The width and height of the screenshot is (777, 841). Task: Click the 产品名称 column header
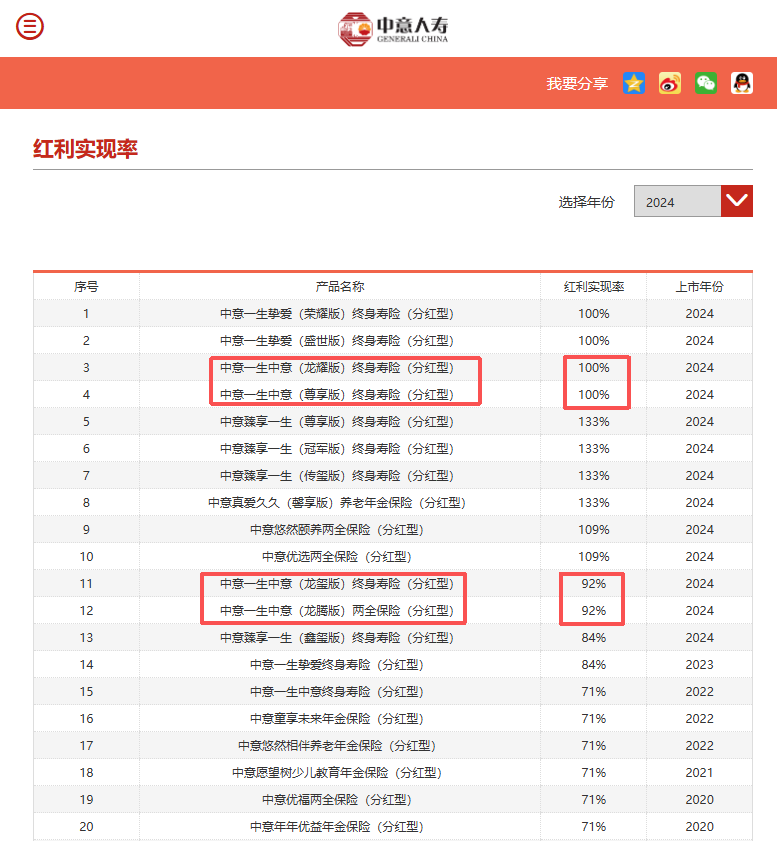tap(340, 286)
